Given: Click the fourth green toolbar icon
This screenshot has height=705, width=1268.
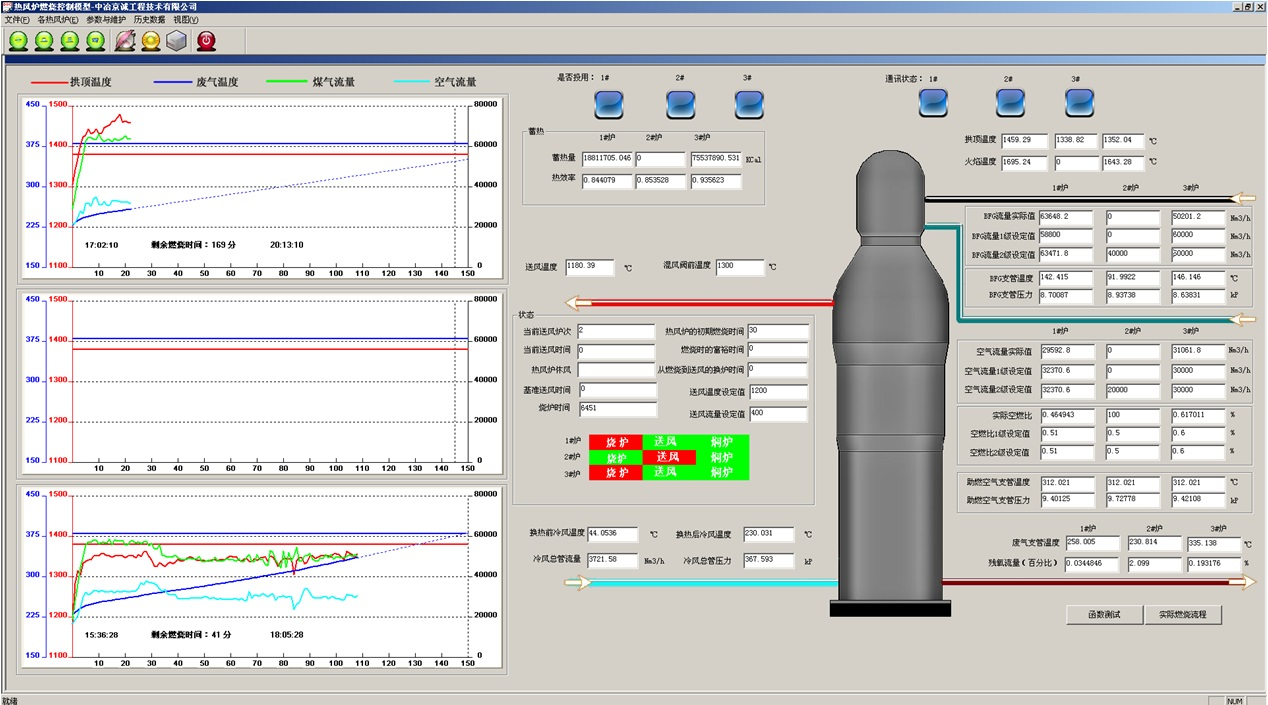Looking at the screenshot, I should tap(94, 41).
